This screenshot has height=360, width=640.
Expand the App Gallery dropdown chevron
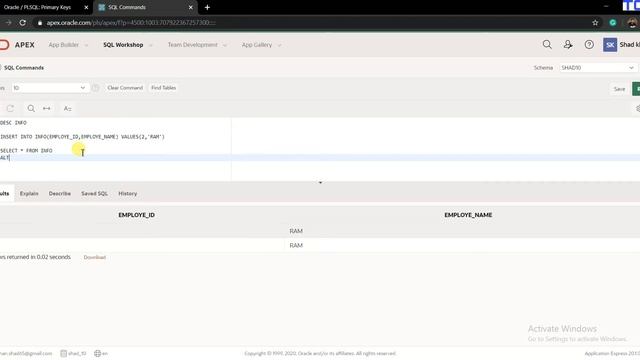pos(280,45)
